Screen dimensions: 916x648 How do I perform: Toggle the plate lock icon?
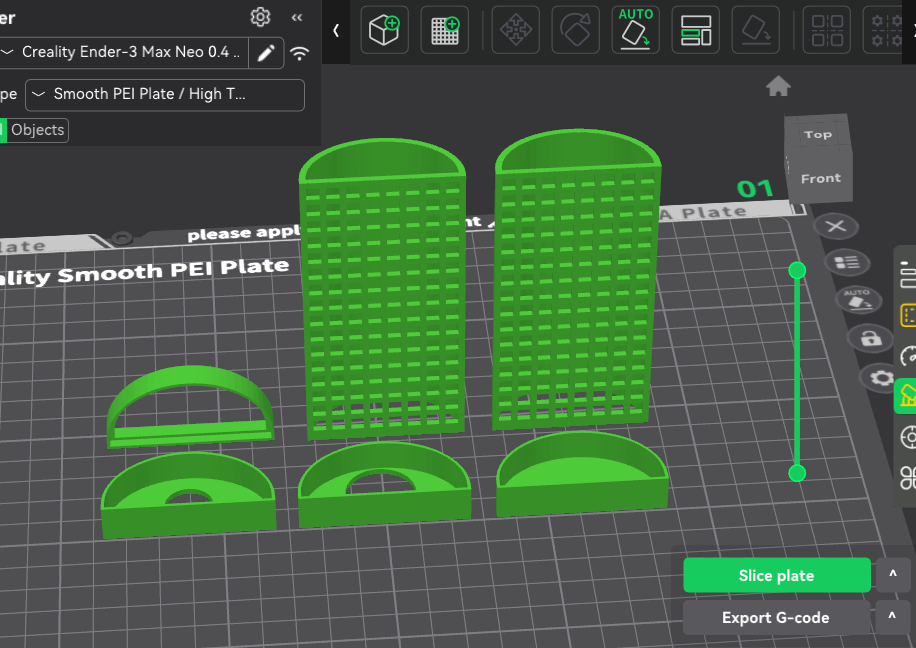[x=870, y=338]
